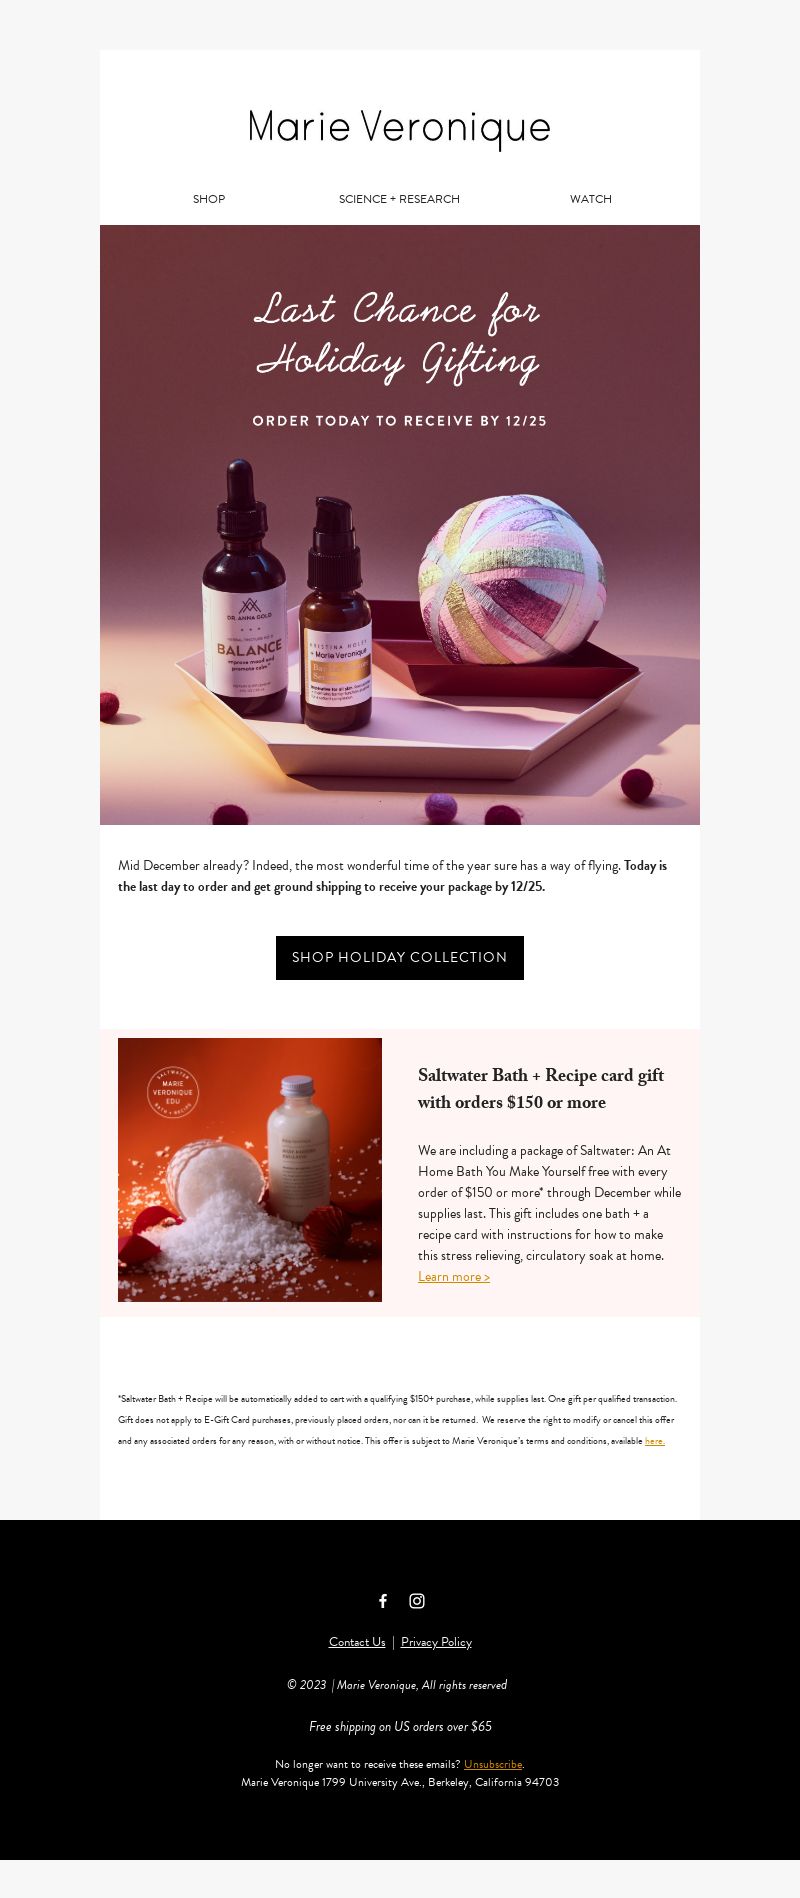
Task: Select the WATCH navigation item
Action: (x=591, y=199)
